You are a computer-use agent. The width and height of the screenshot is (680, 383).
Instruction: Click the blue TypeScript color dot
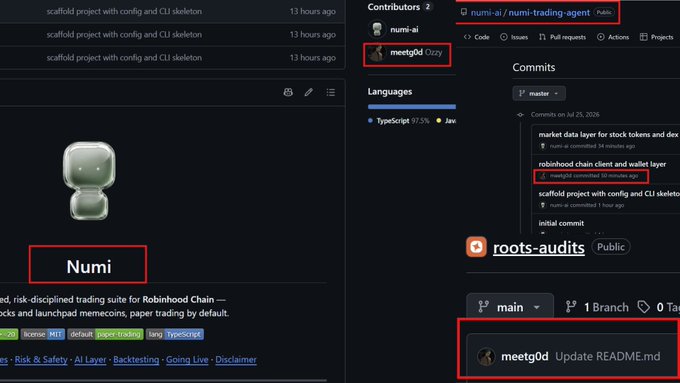point(370,121)
